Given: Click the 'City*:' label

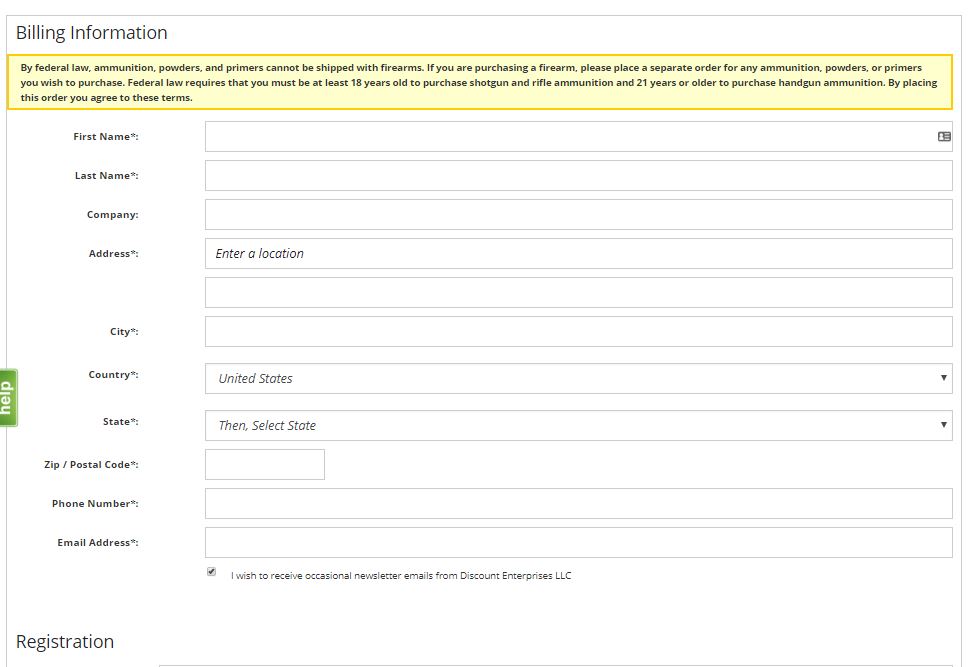Looking at the screenshot, I should [124, 331].
